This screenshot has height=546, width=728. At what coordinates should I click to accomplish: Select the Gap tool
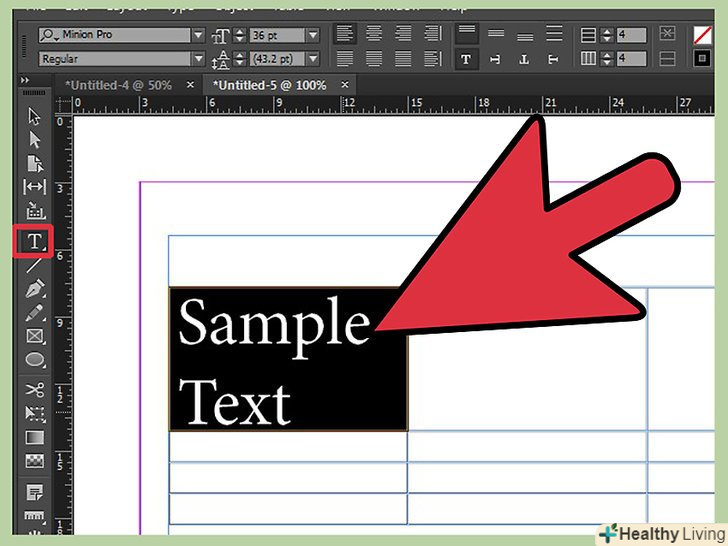[35, 187]
